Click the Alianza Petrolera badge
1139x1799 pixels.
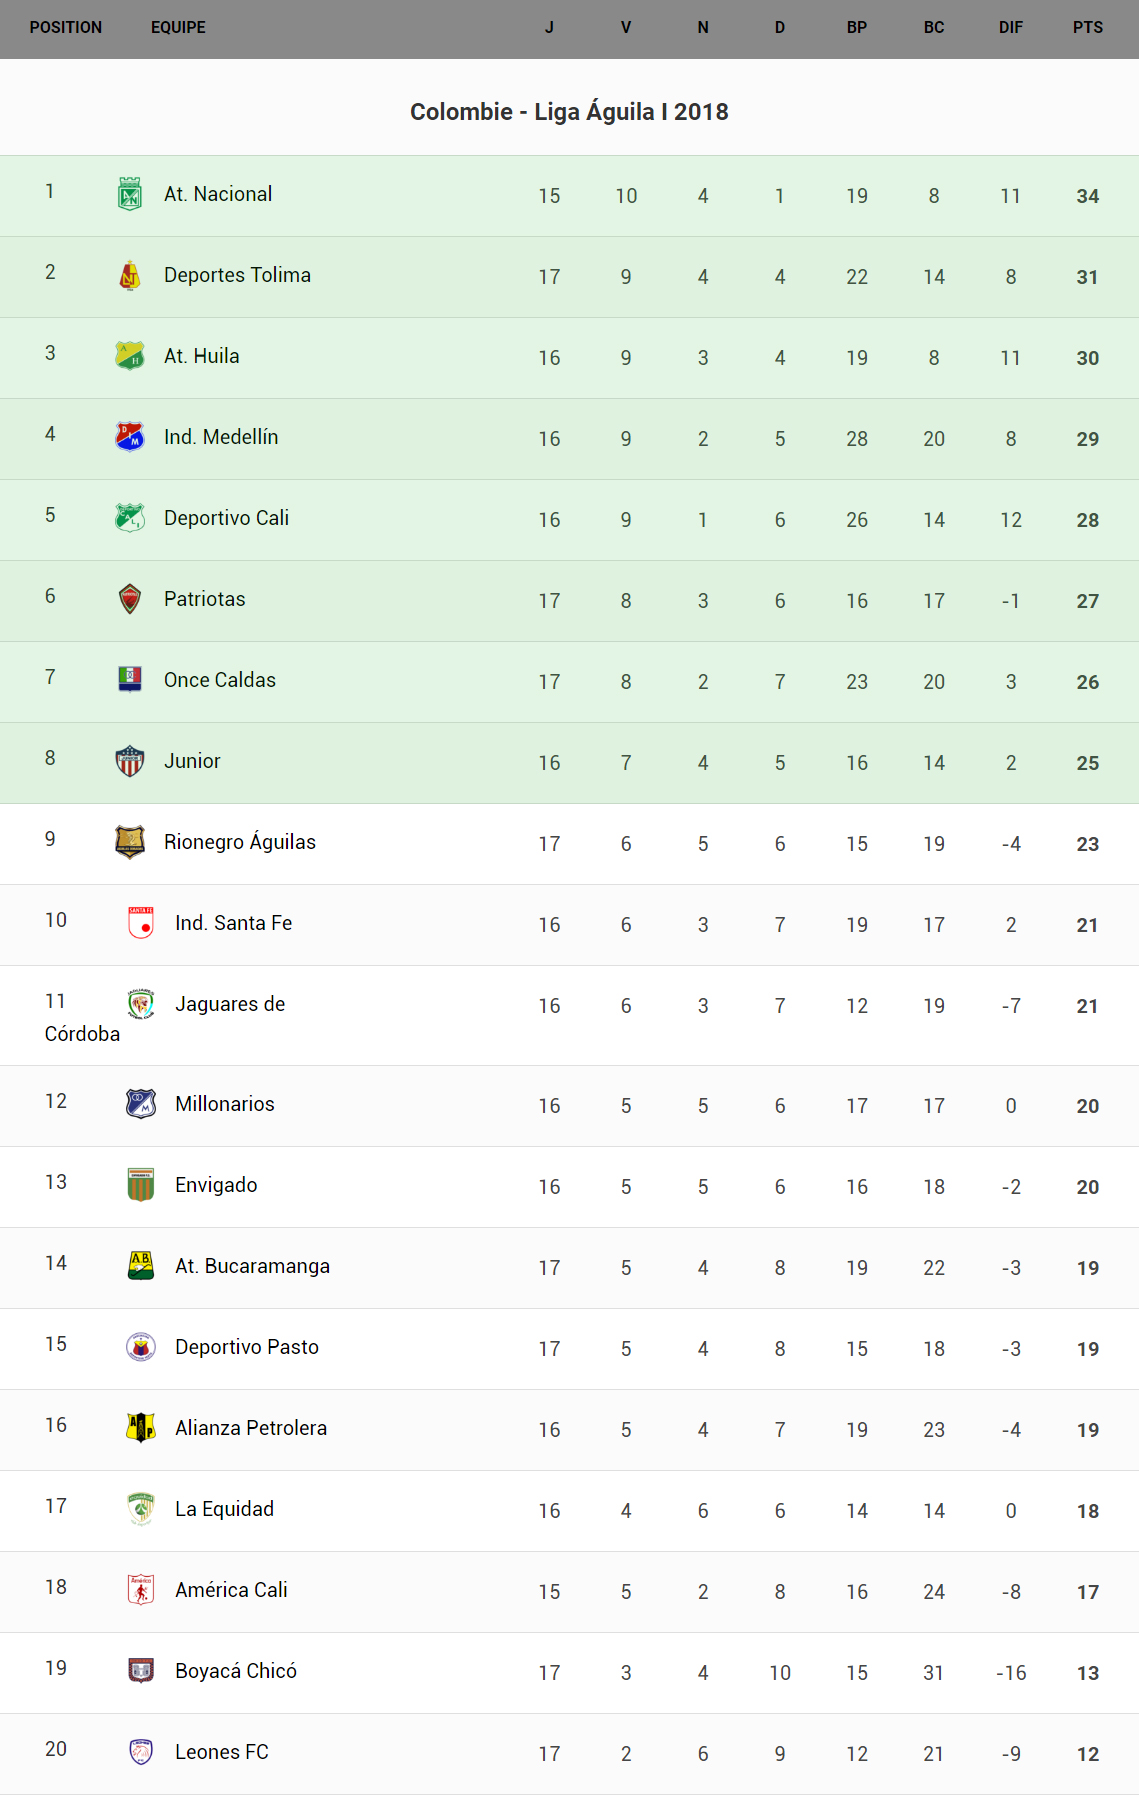[x=141, y=1428]
